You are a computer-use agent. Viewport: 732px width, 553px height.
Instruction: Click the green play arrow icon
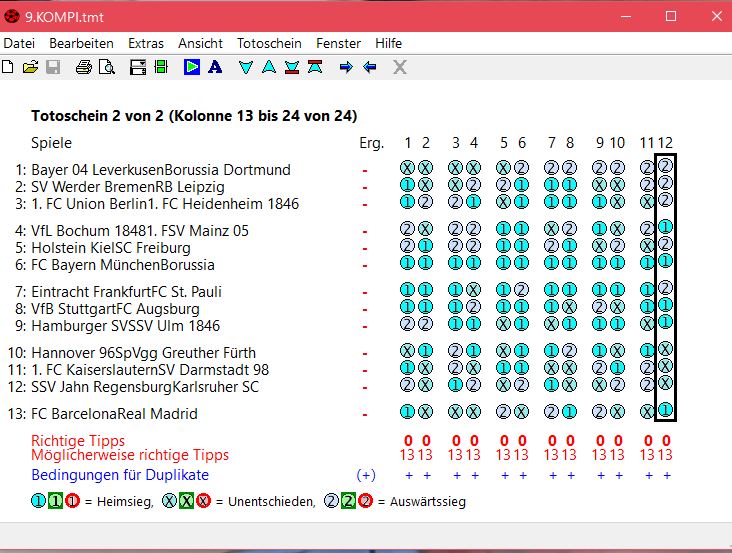pos(192,67)
